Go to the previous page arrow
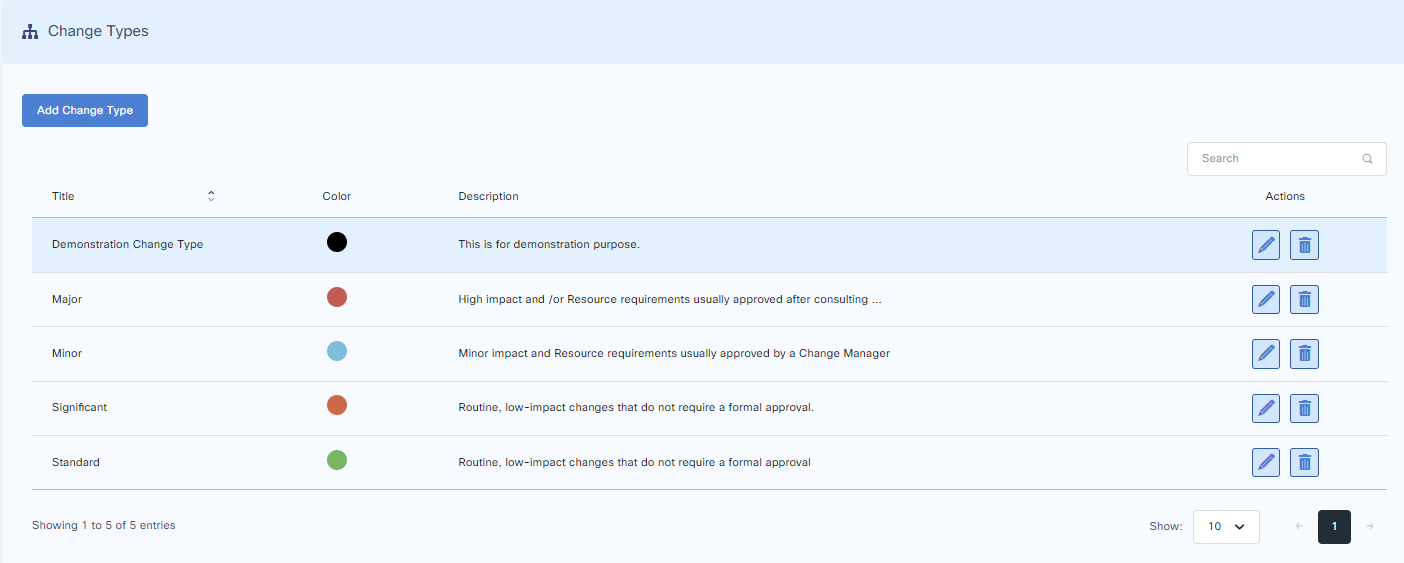This screenshot has width=1404, height=563. tap(1298, 527)
